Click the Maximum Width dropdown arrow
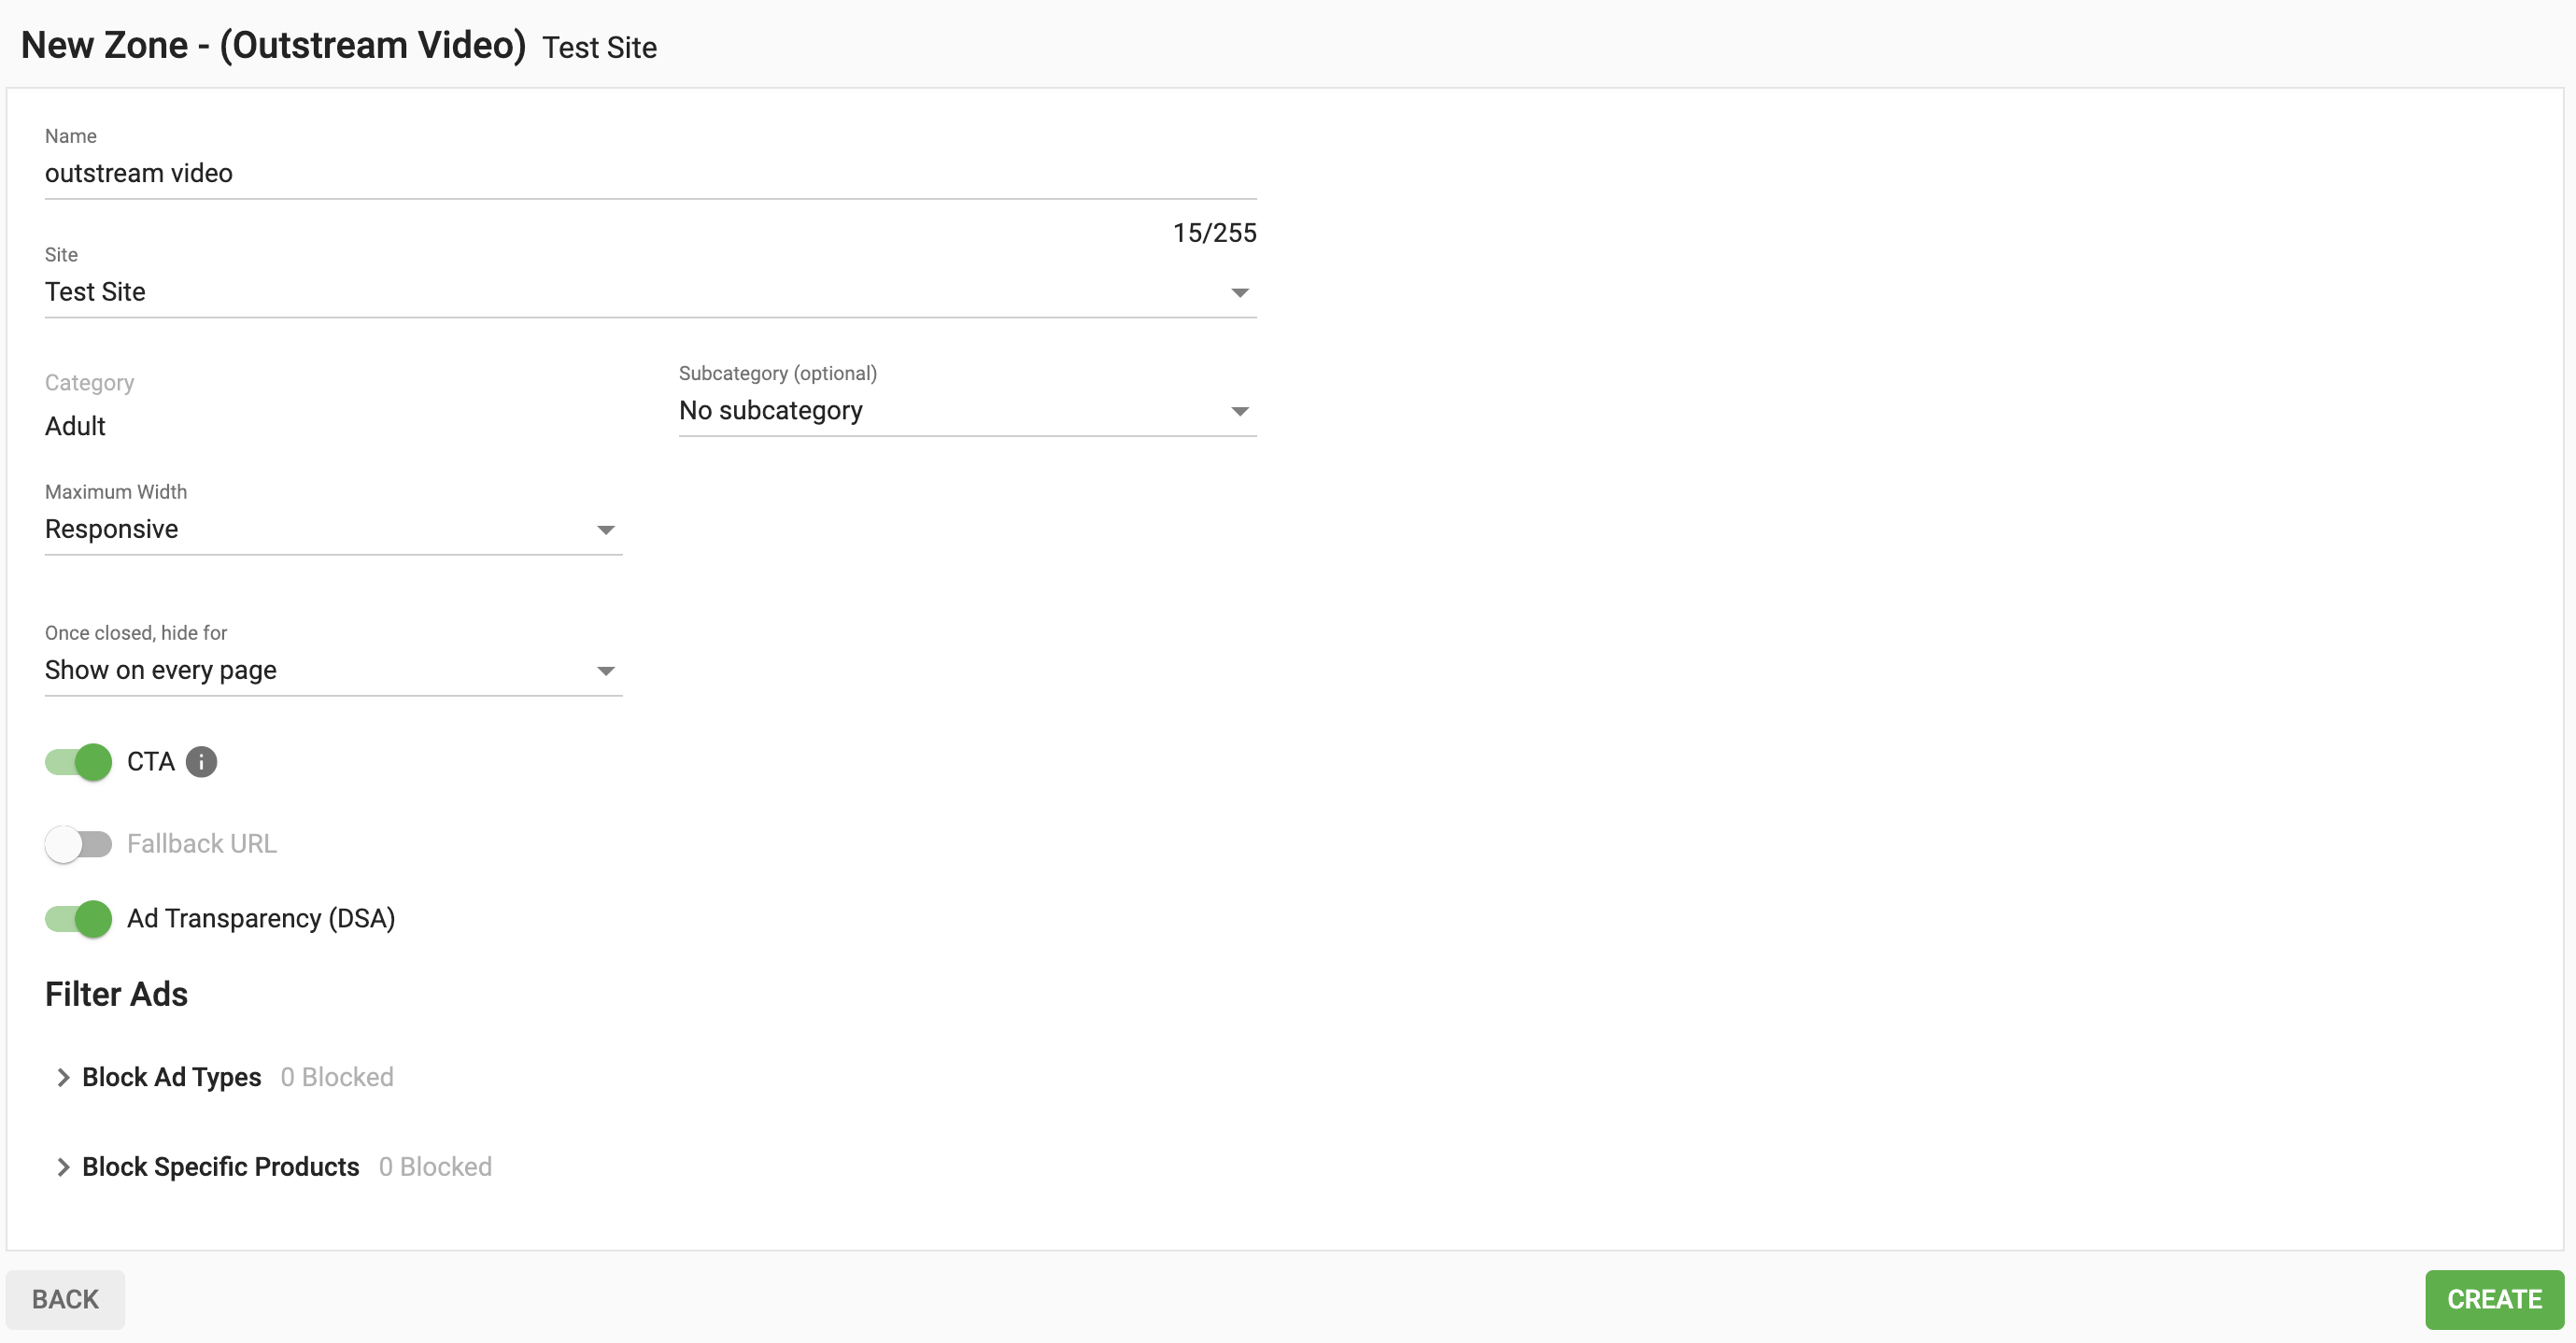This screenshot has width=2576, height=1343. click(605, 530)
